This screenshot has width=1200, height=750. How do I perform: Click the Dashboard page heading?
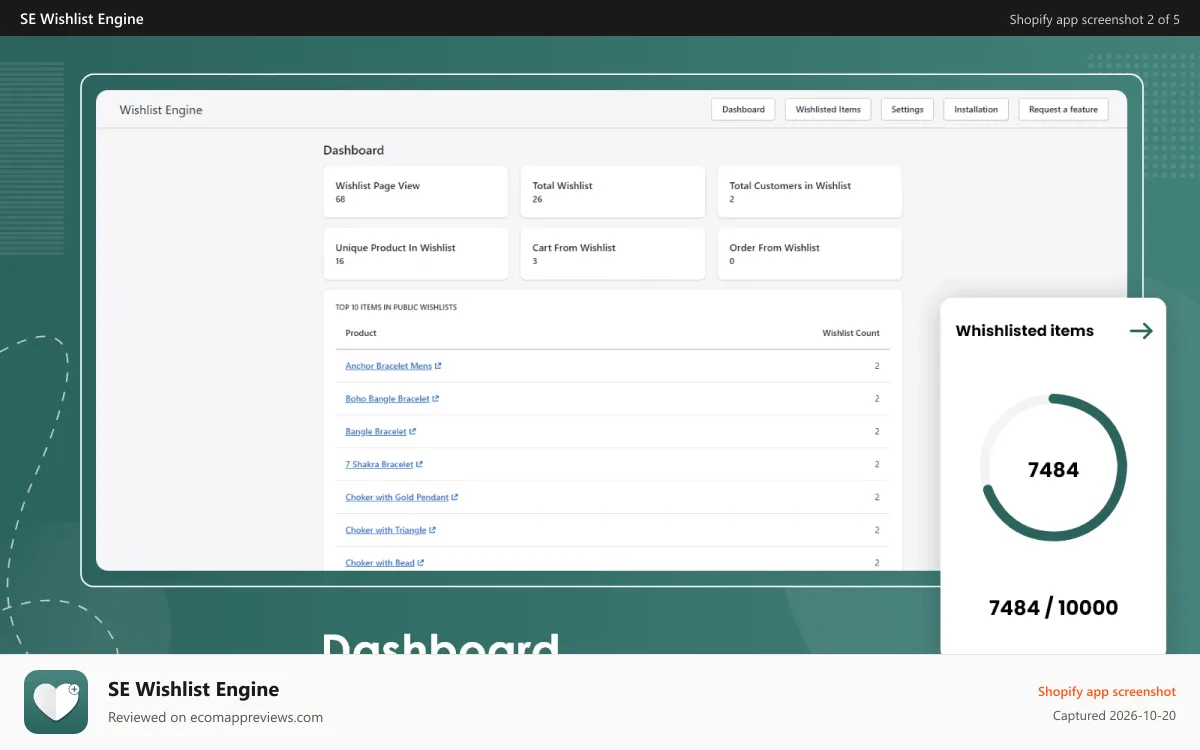click(353, 150)
